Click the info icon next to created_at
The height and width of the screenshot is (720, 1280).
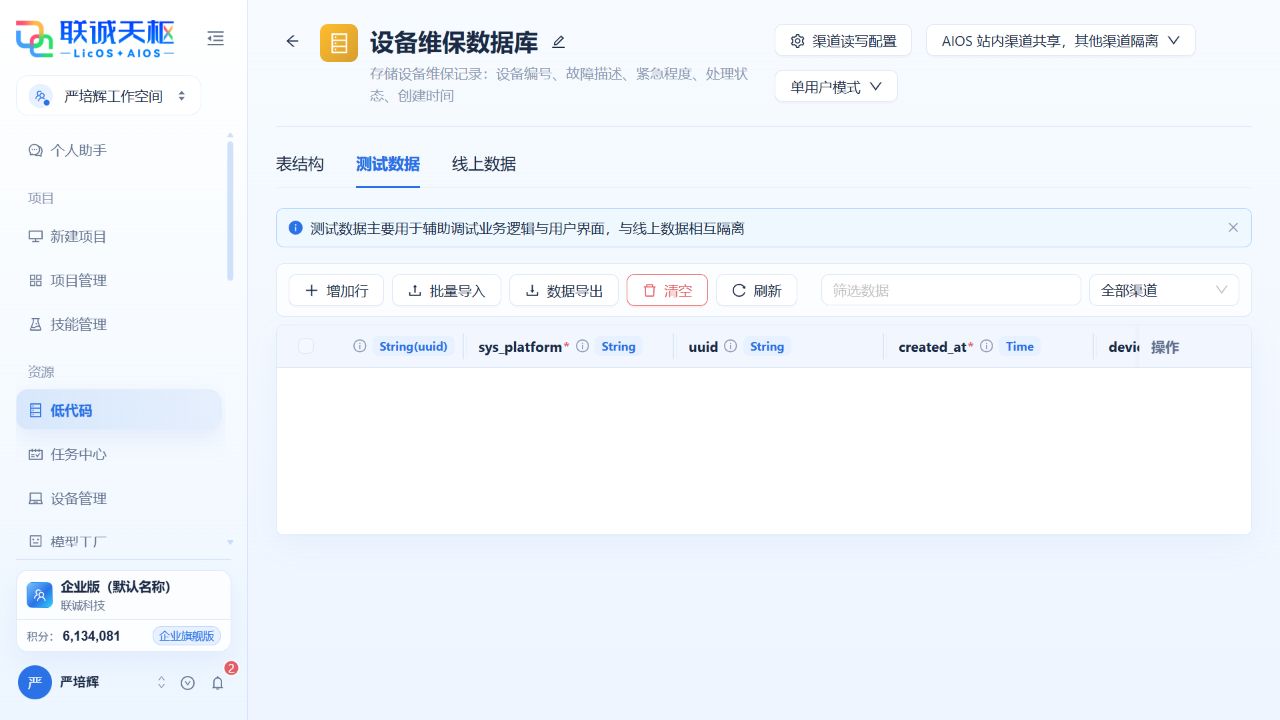click(986, 346)
